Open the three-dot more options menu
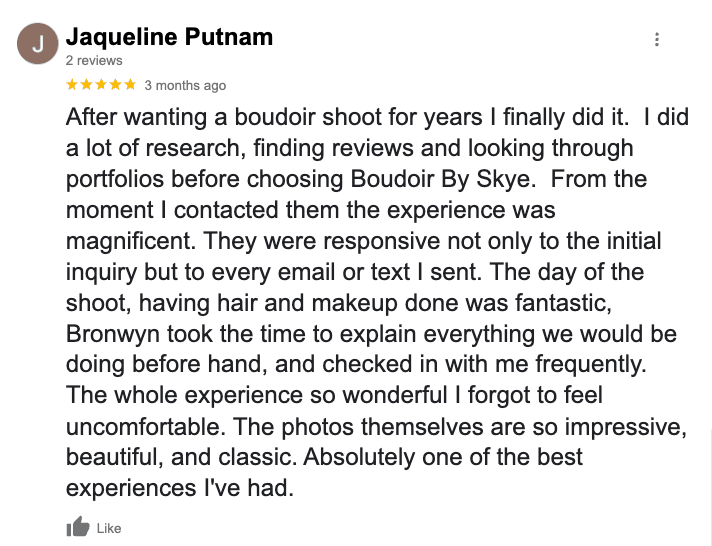 click(x=657, y=40)
